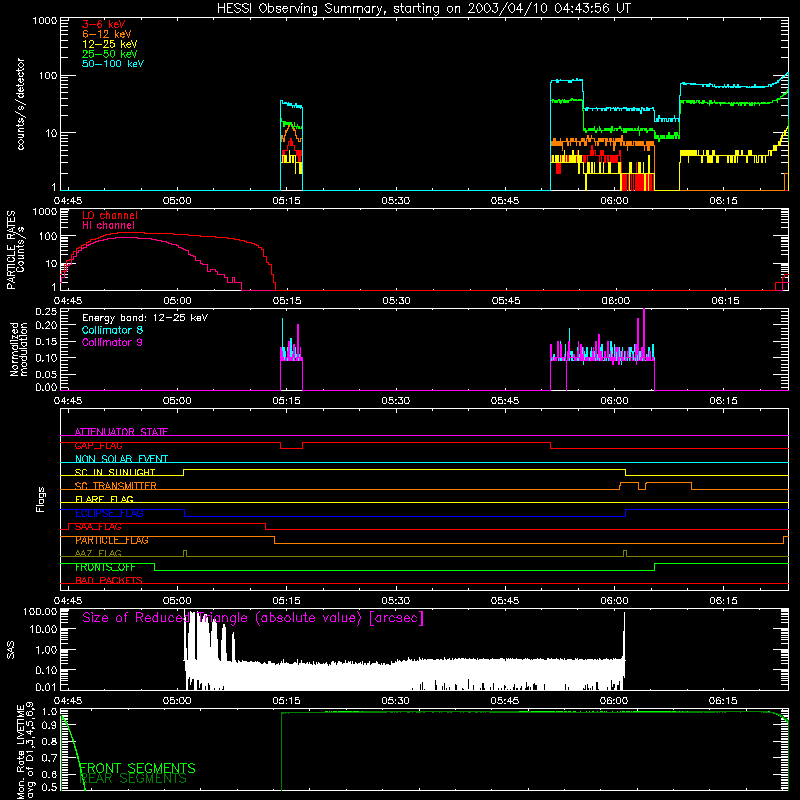Click the vertical Flags axis label
Image resolution: width=800 pixels, height=800 pixels.
click(40, 499)
